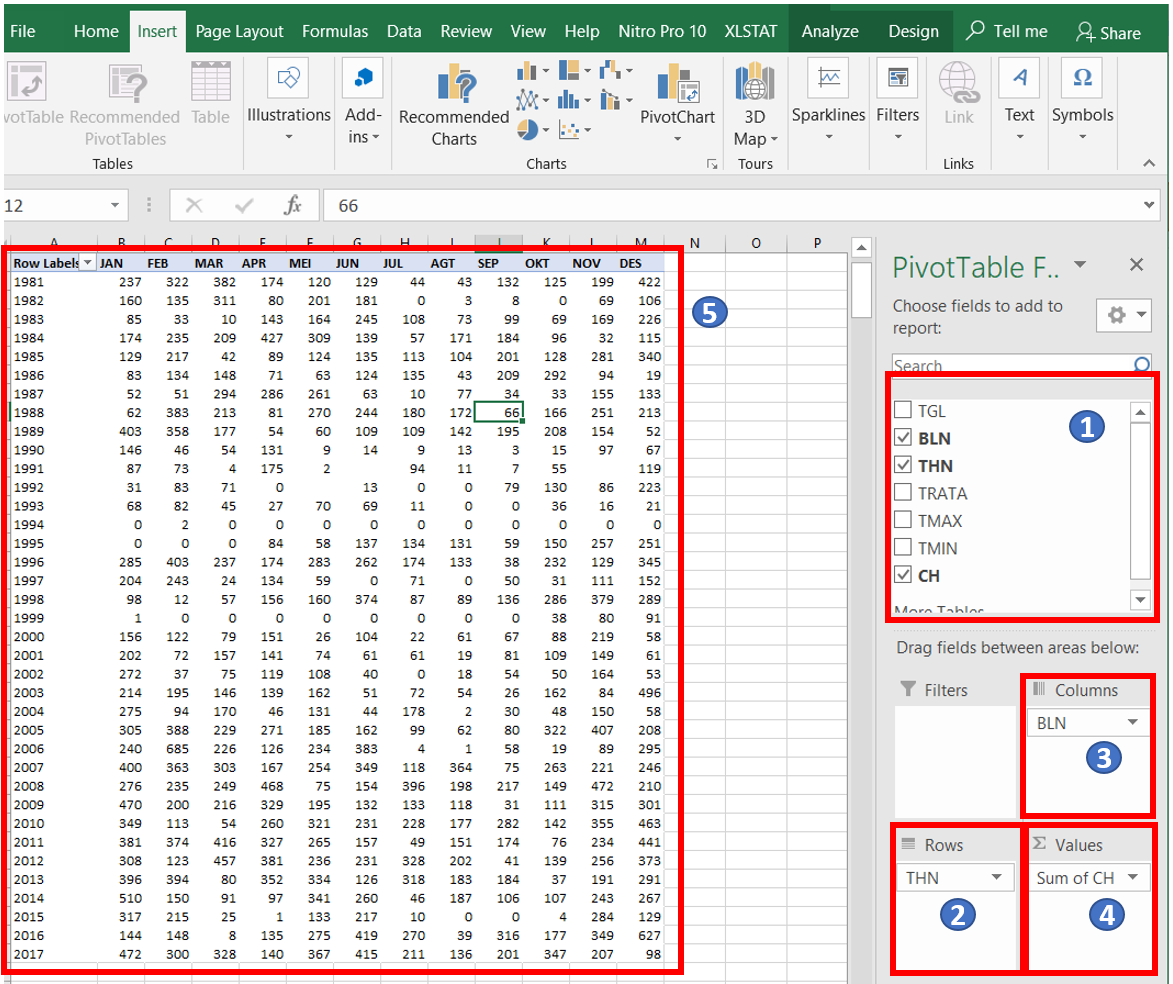
Task: Check the TGL field
Action: [903, 410]
